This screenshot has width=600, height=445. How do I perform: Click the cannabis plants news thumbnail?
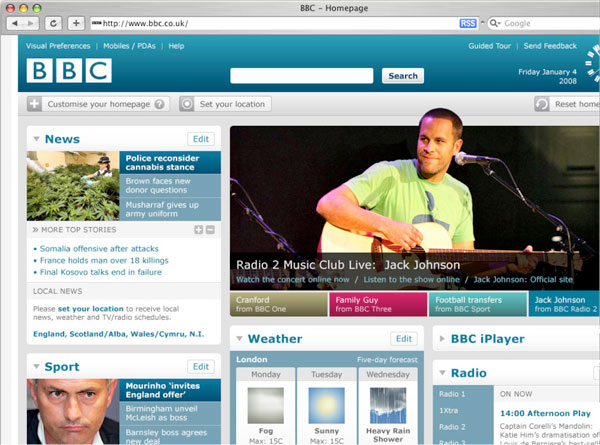click(x=73, y=186)
